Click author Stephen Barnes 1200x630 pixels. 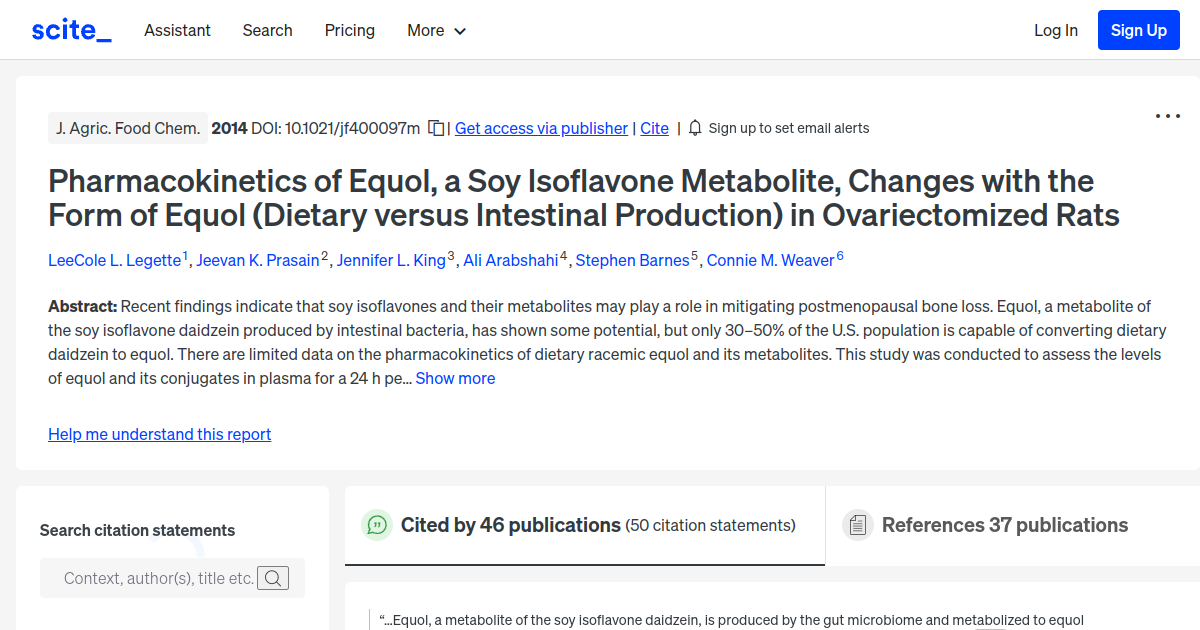click(x=633, y=260)
